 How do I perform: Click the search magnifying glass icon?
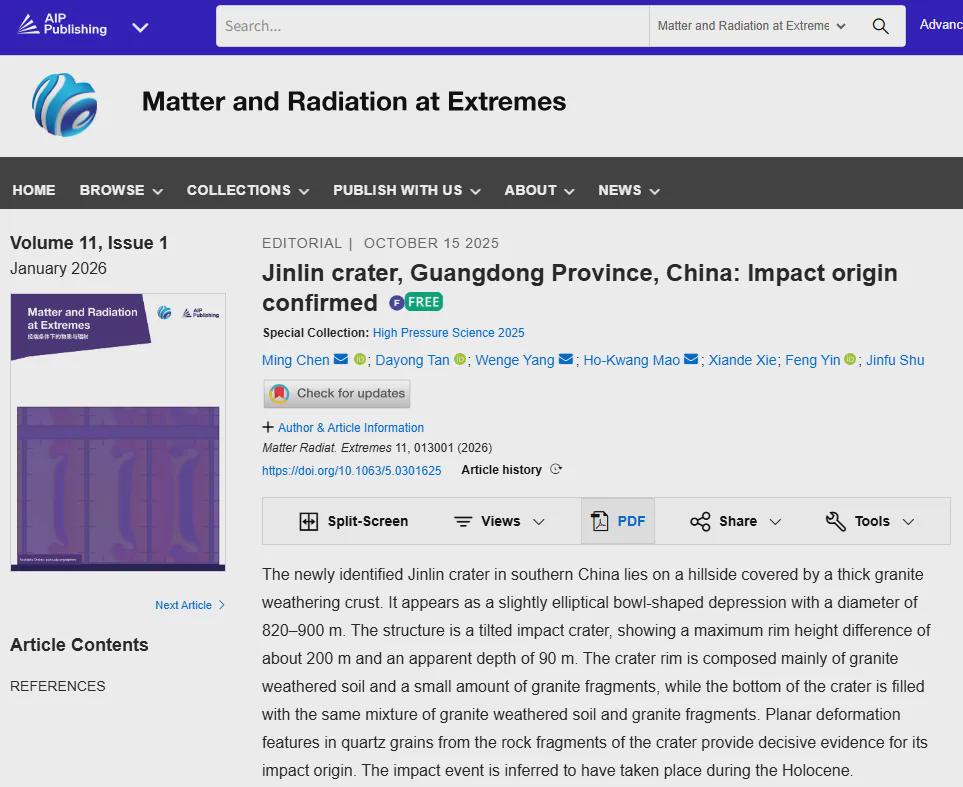(880, 26)
